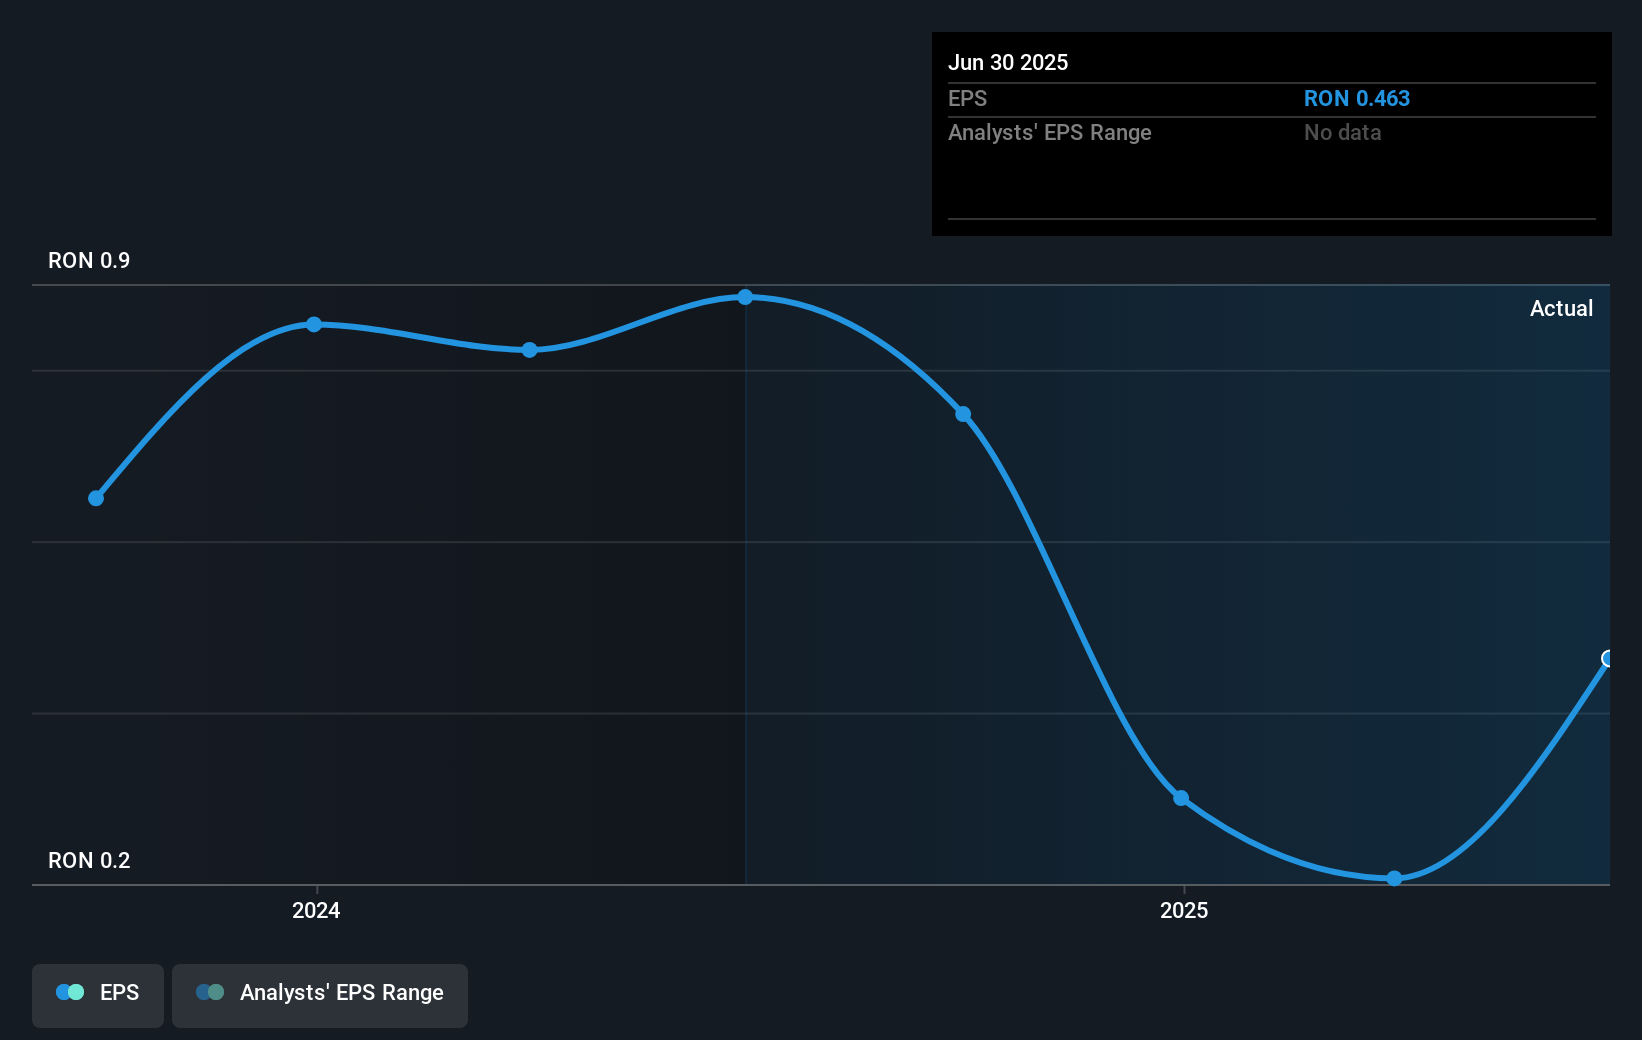Click the latest EPS point at chart's right edge

pyautogui.click(x=1607, y=658)
